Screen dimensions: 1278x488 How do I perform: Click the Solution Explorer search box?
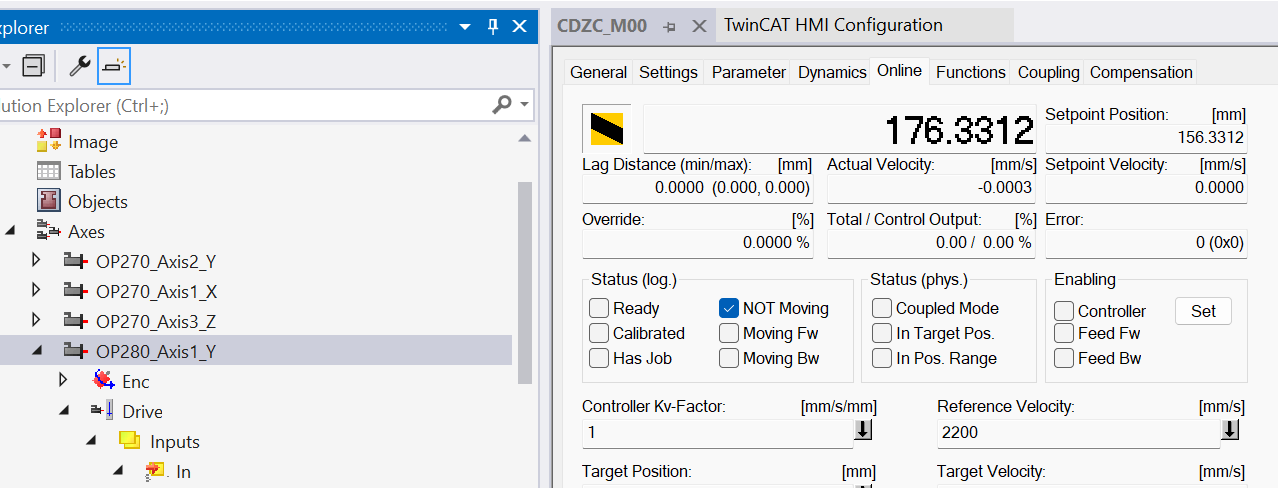coord(245,104)
